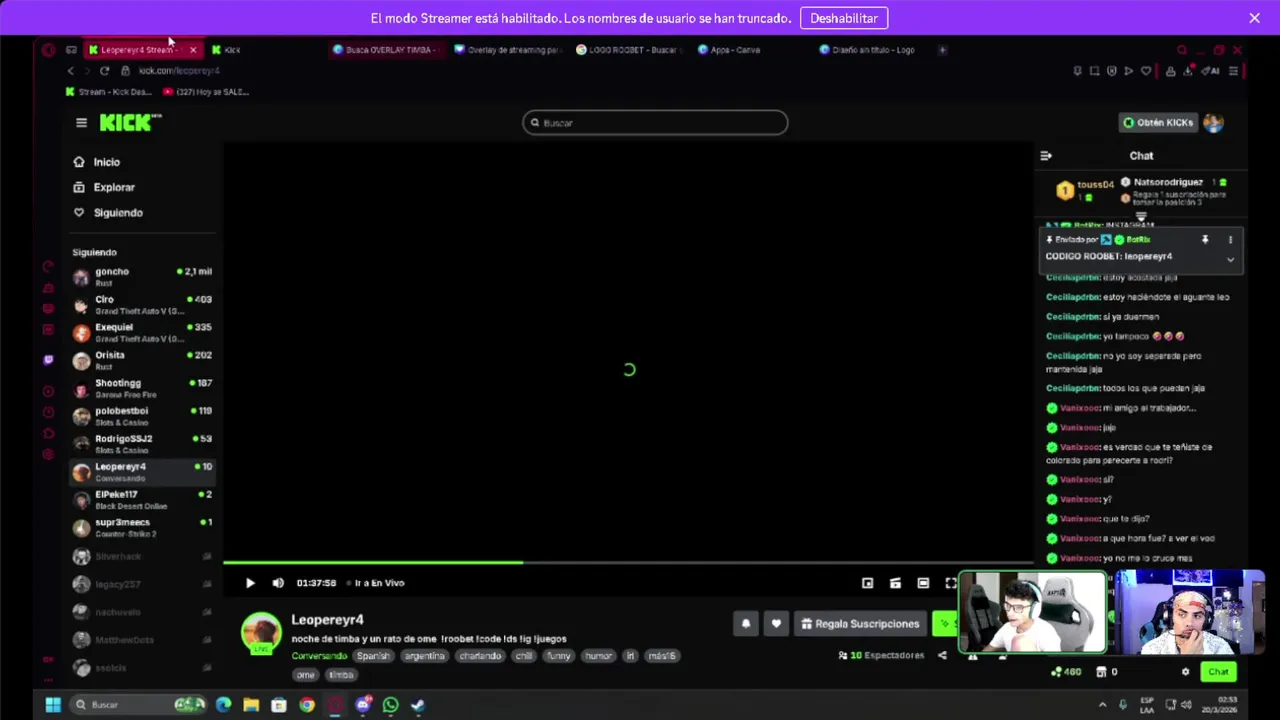
Task: Open Shootingg channel in following list
Action: (x=142, y=389)
